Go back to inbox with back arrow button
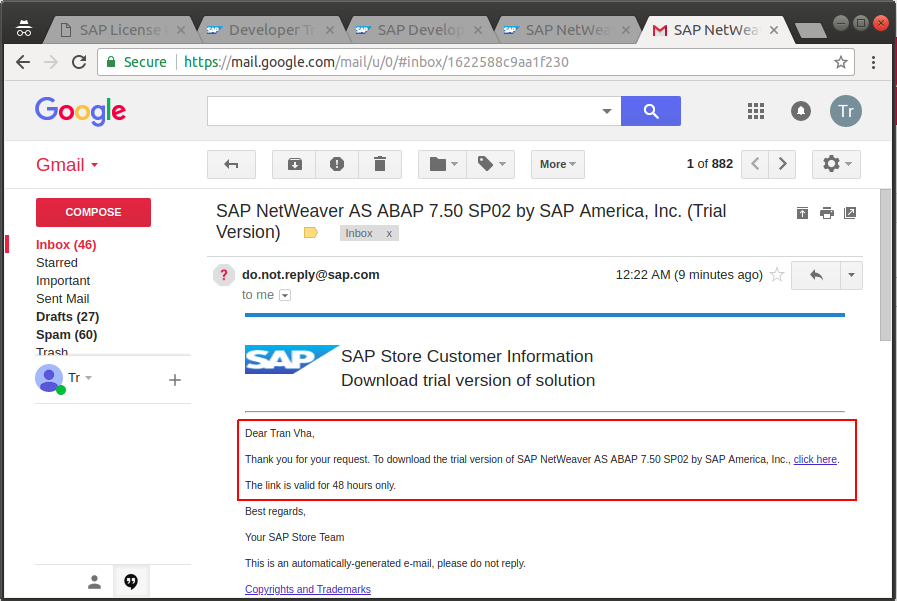 point(231,165)
